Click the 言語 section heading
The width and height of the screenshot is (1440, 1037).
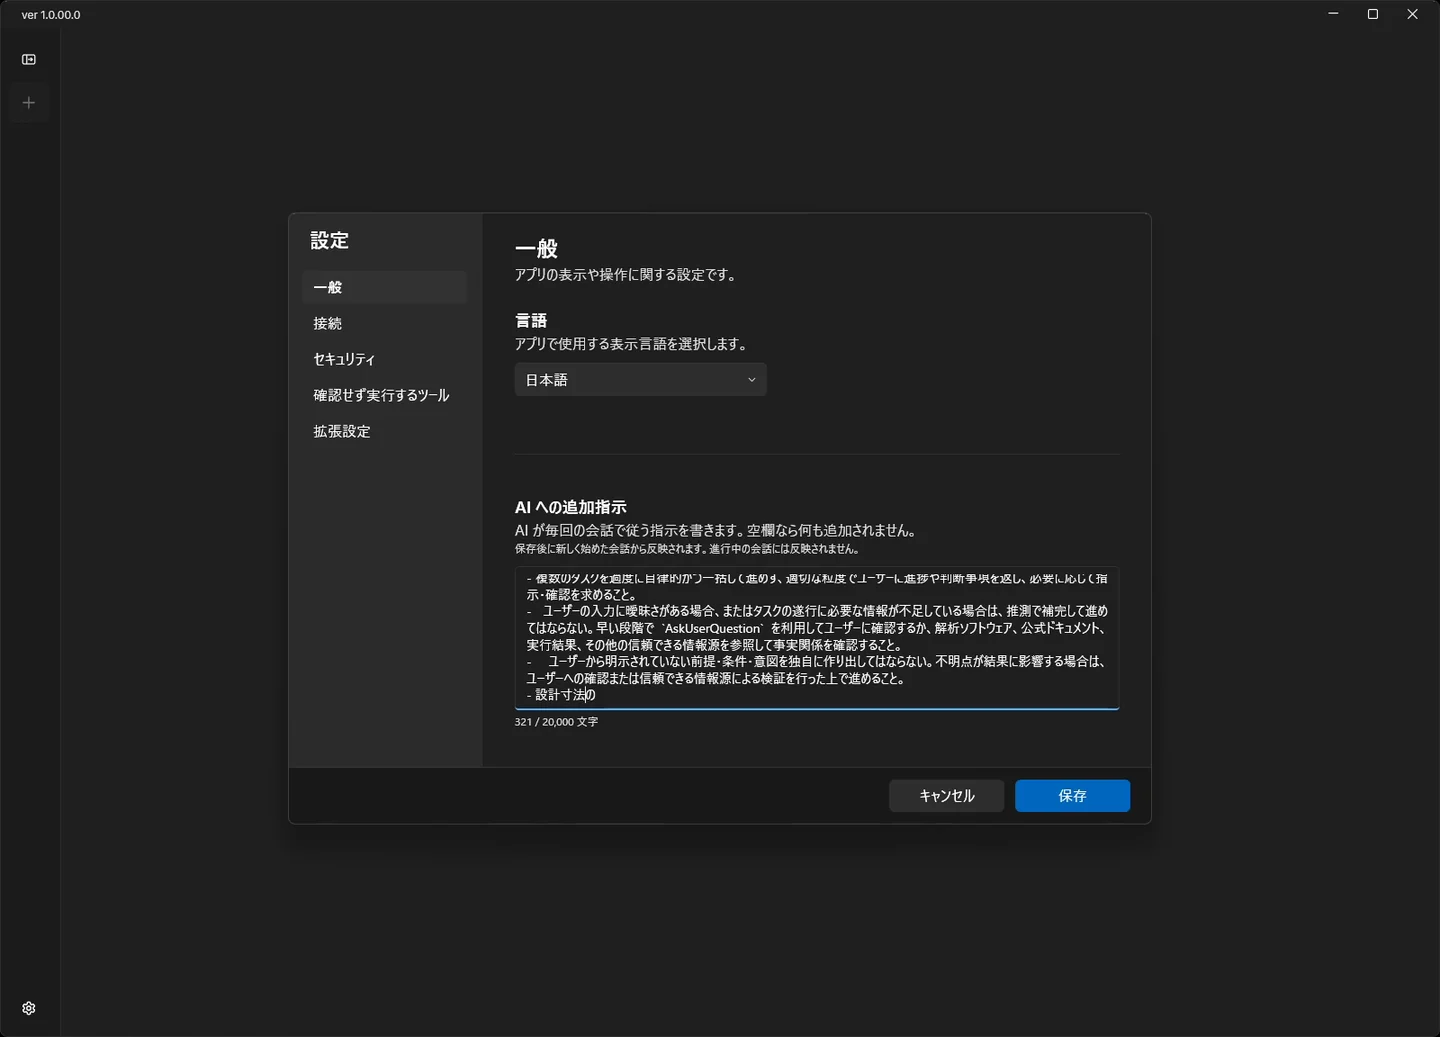(531, 321)
